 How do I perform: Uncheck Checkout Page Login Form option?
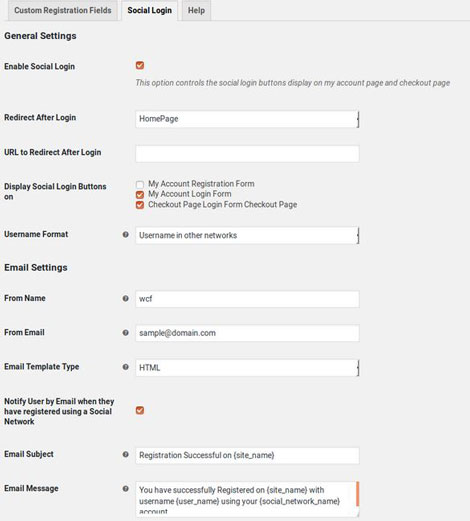point(140,205)
